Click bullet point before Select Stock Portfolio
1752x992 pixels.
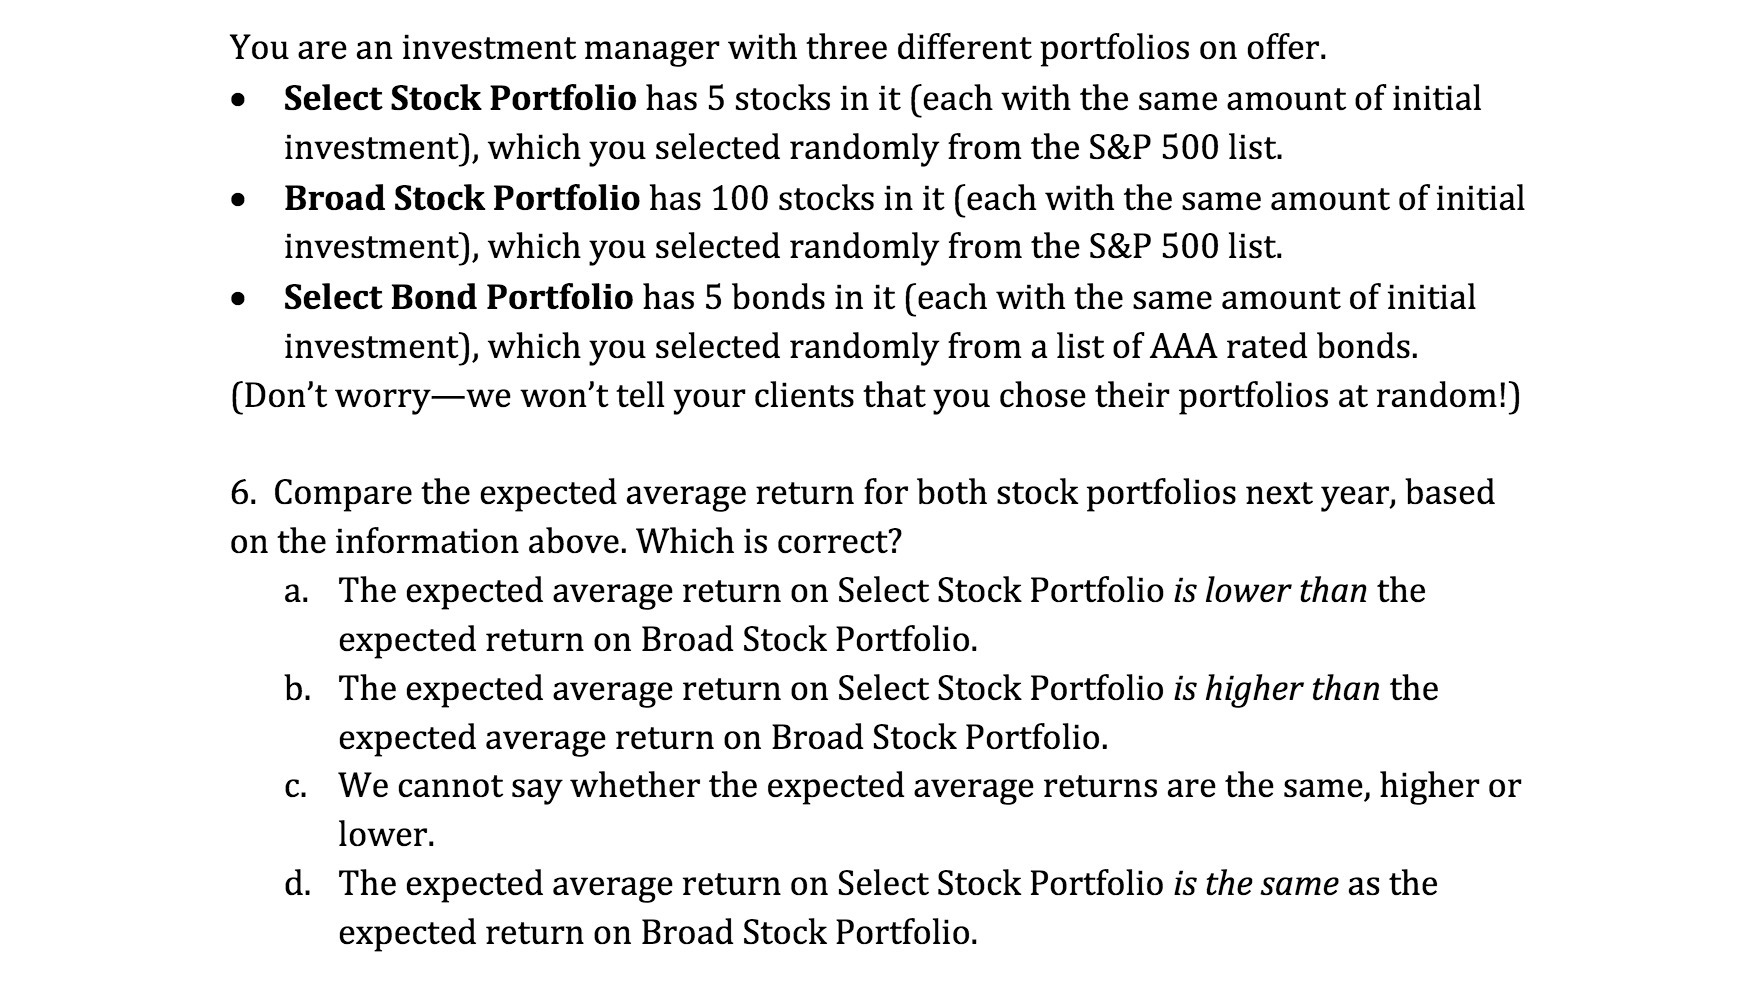coord(237,101)
